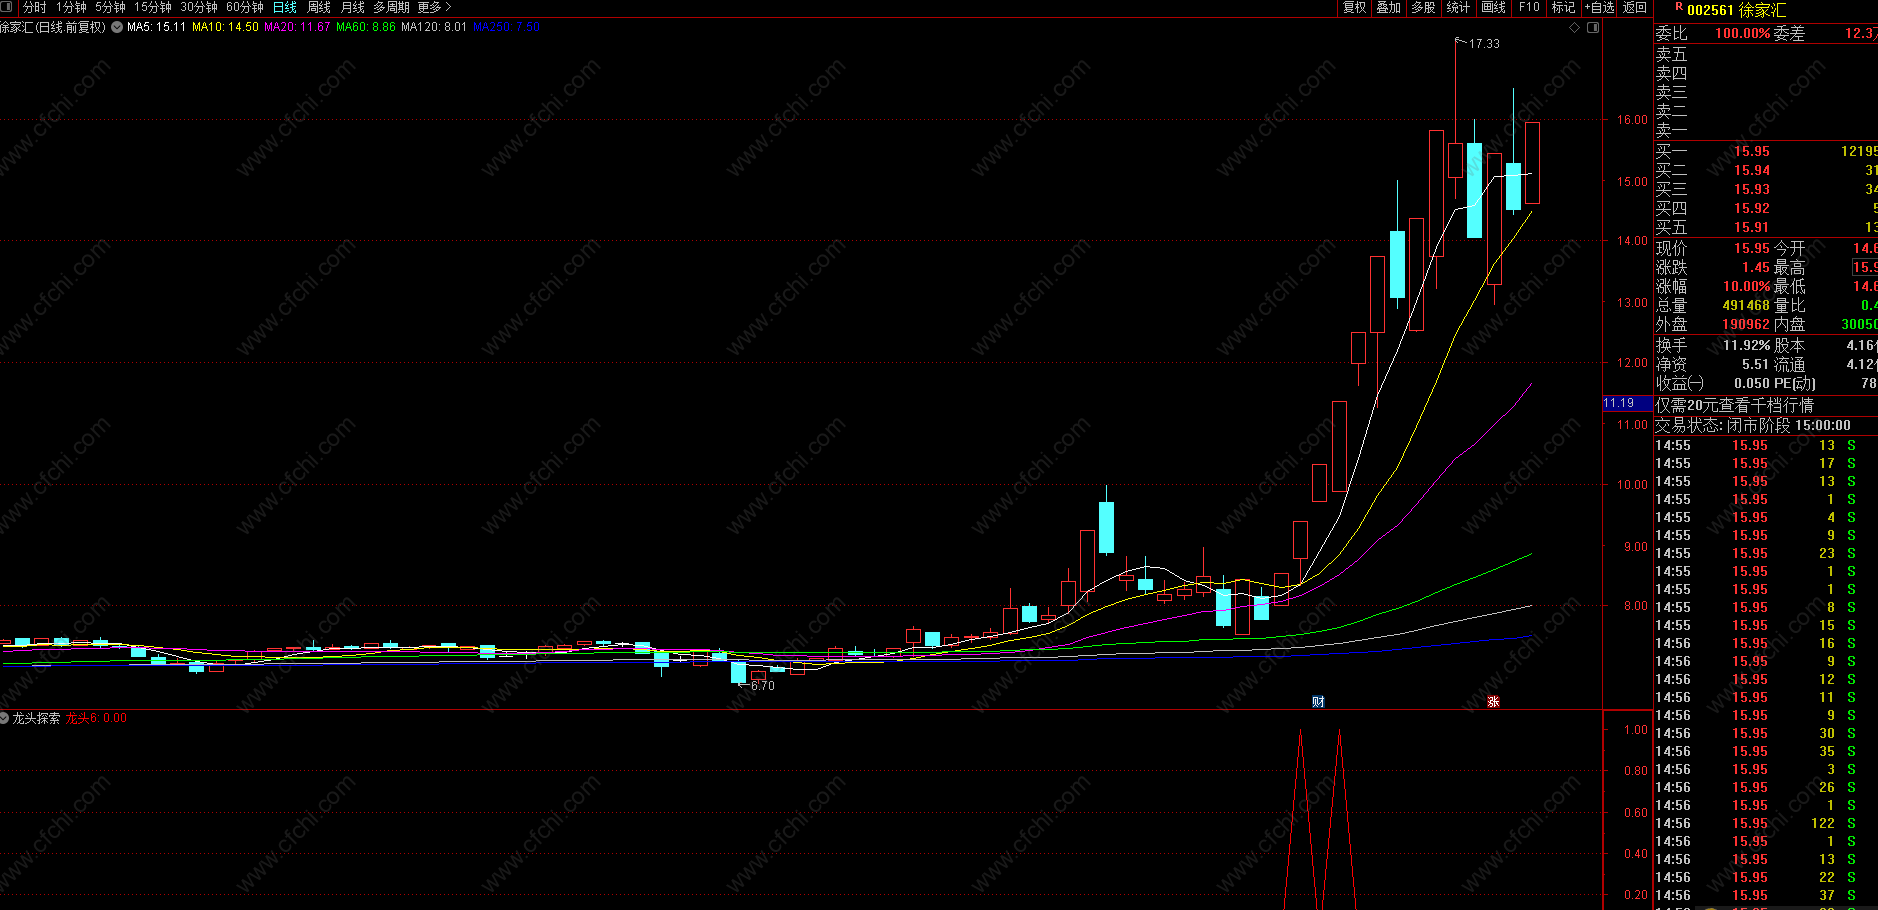Open the 统计 statistics tool
The height and width of the screenshot is (910, 1878).
[1459, 7]
